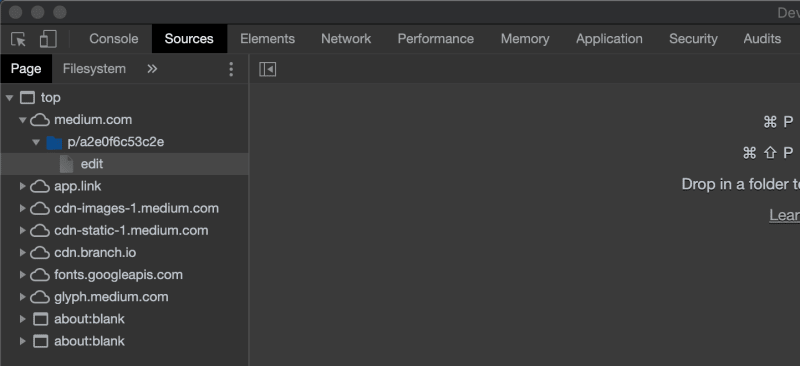
Task: Open the three-dot navigator options menu
Action: pyautogui.click(x=231, y=69)
